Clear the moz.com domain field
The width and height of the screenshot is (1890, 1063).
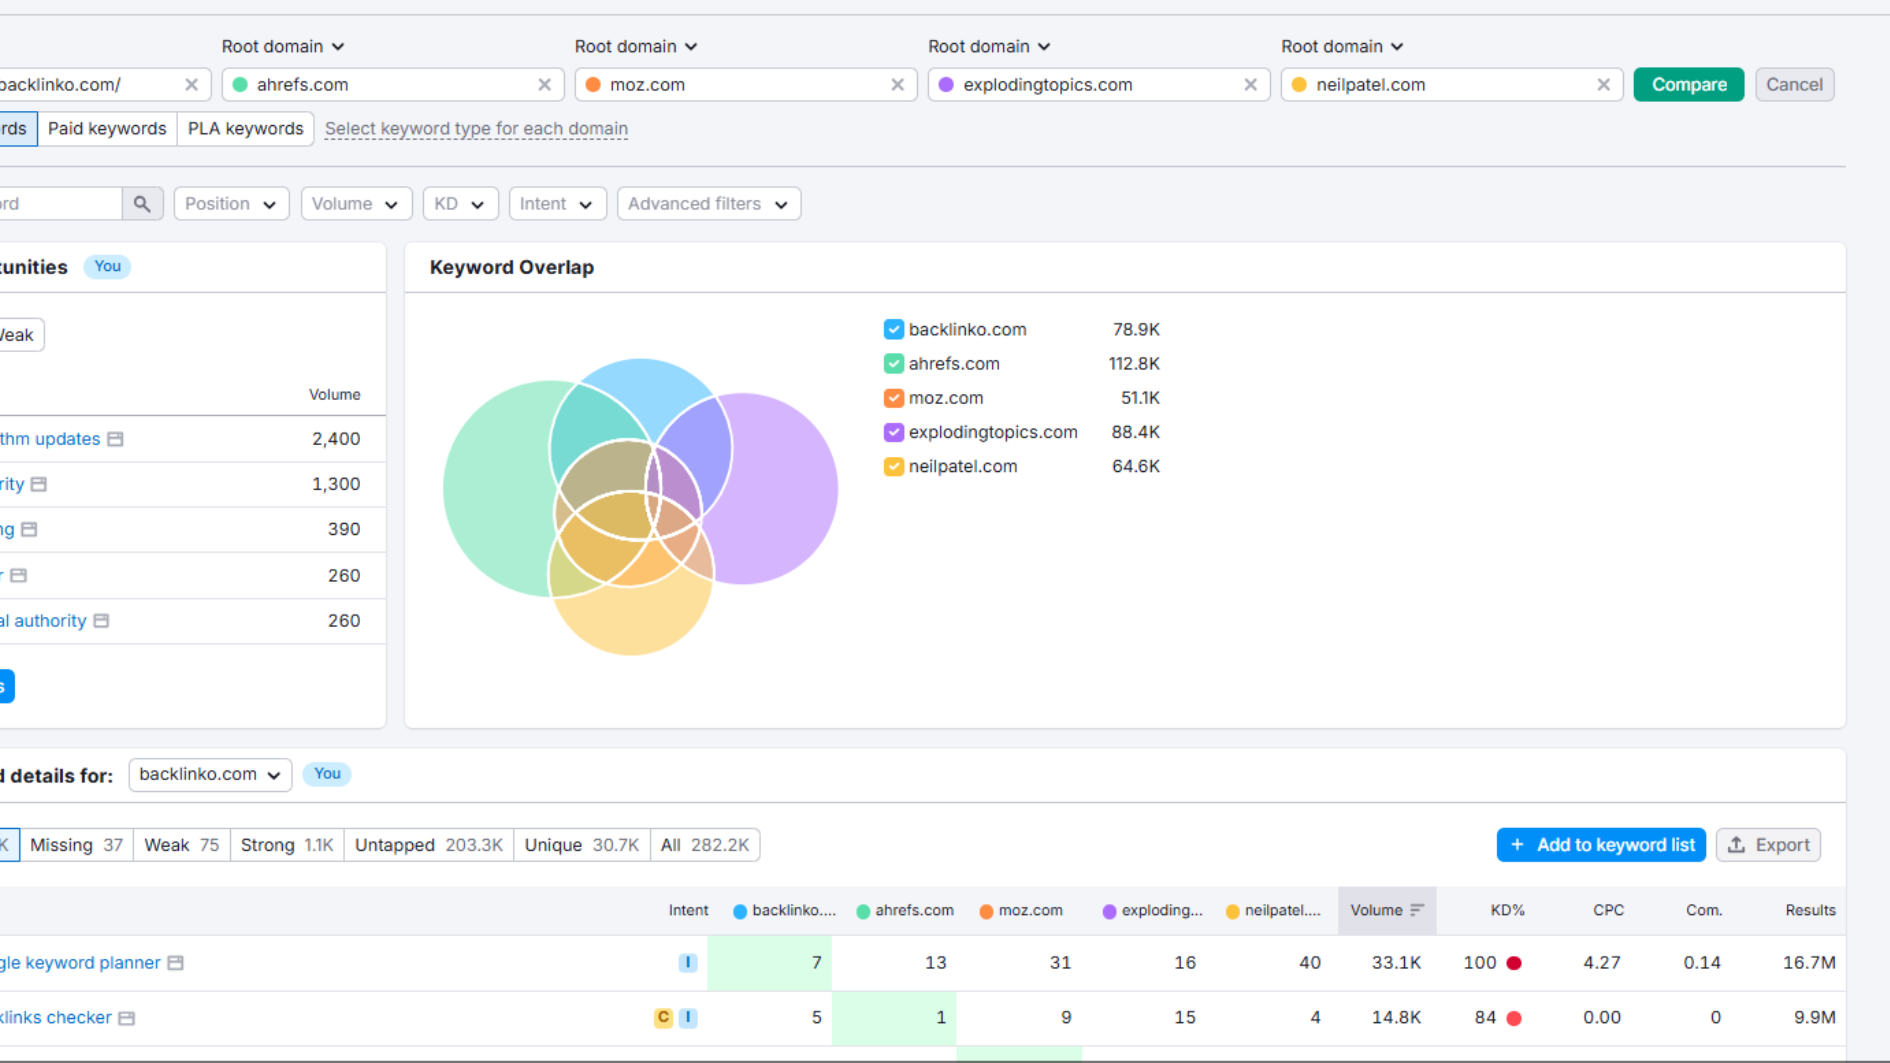897,85
